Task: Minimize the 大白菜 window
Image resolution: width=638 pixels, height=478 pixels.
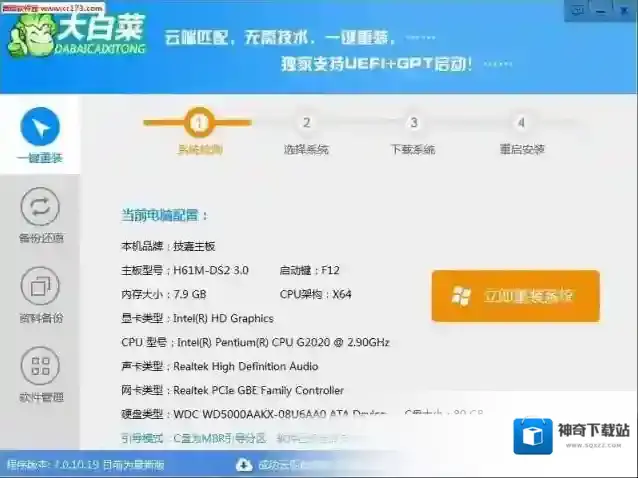Action: pos(602,11)
